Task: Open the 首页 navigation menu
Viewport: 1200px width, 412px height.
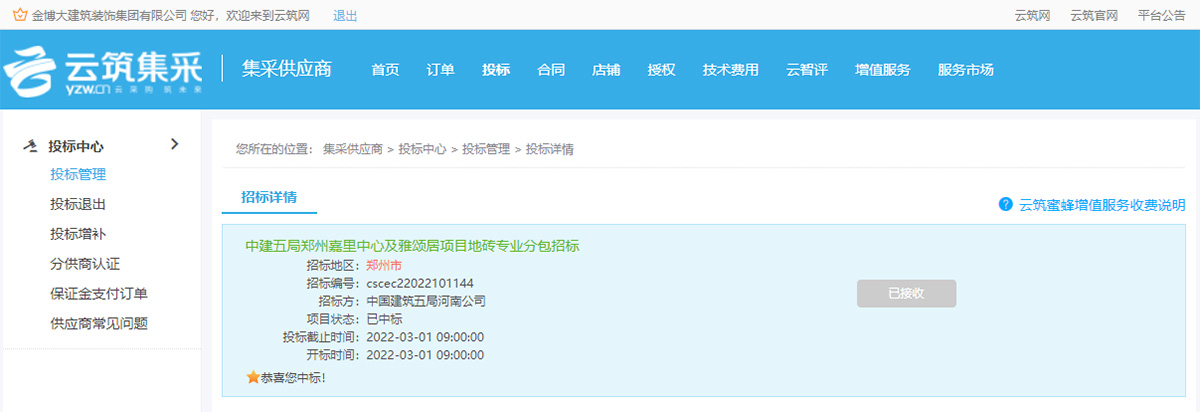Action: 385,70
